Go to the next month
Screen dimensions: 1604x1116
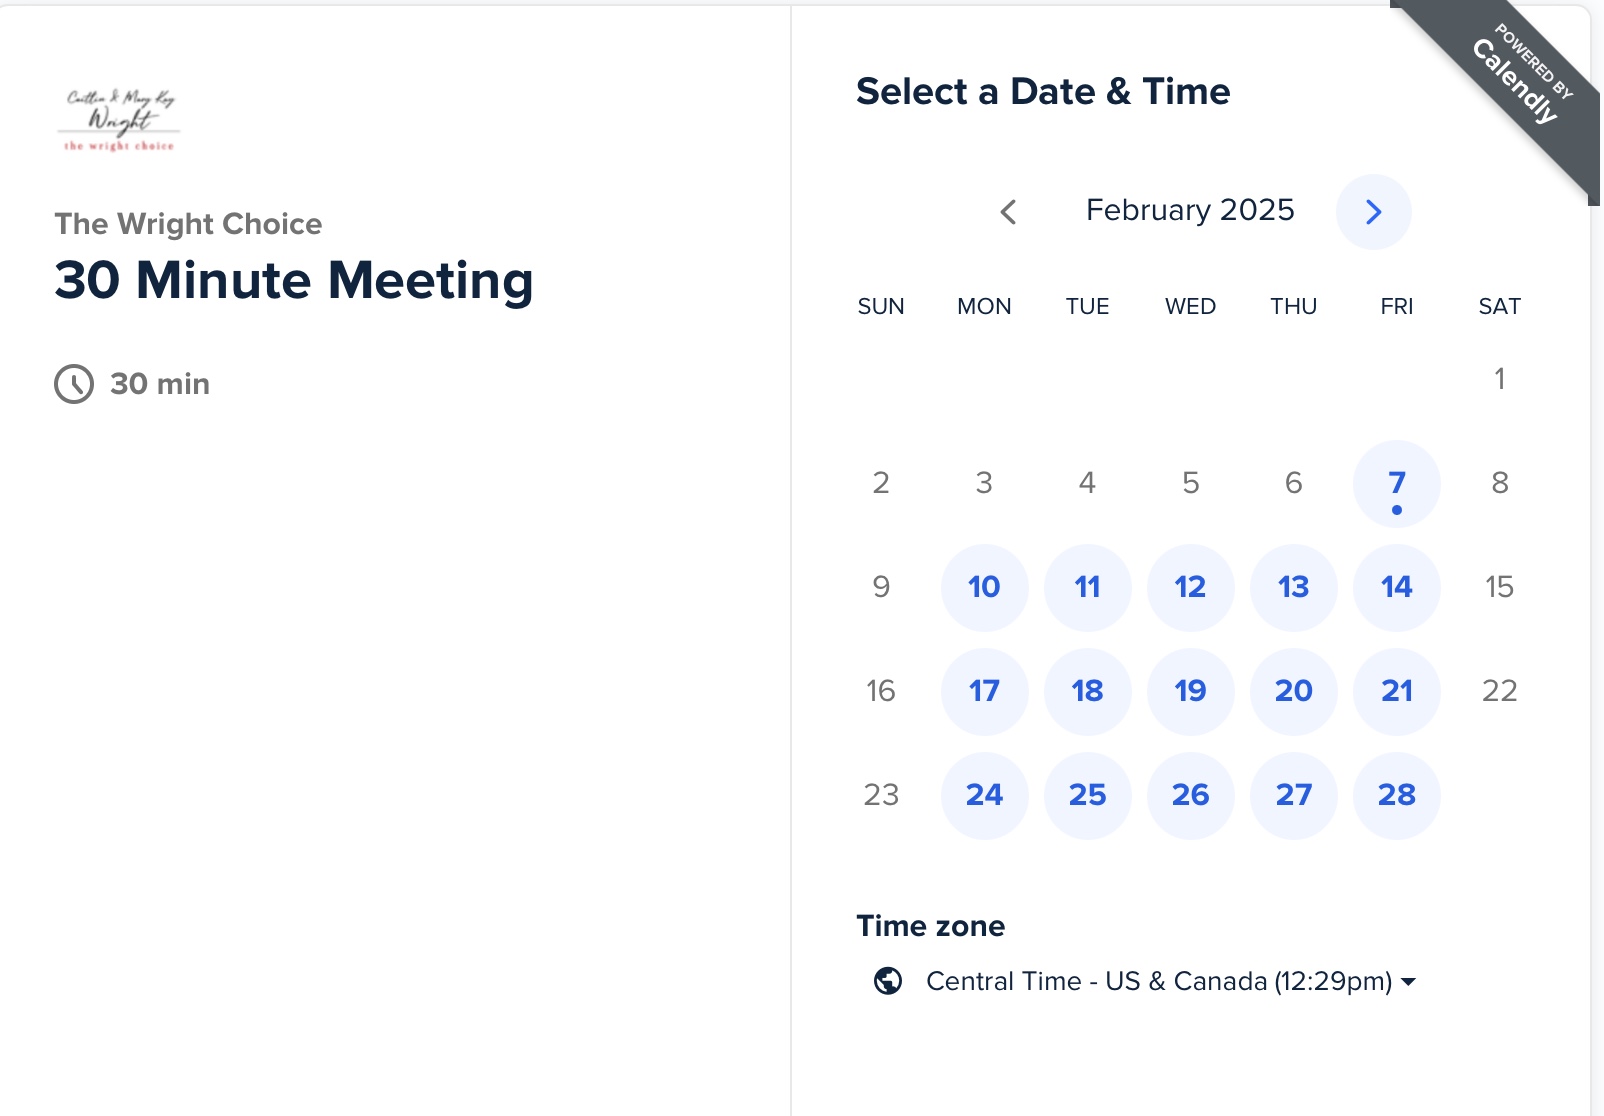pyautogui.click(x=1373, y=212)
